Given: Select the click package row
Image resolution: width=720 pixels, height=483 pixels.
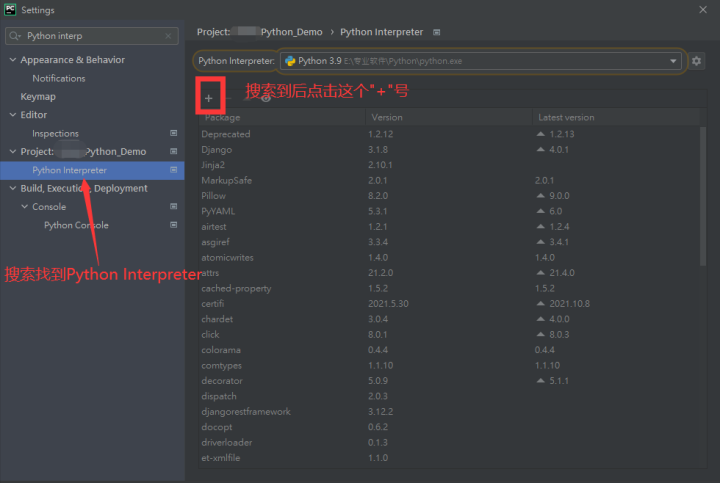Looking at the screenshot, I should pyautogui.click(x=449, y=335).
